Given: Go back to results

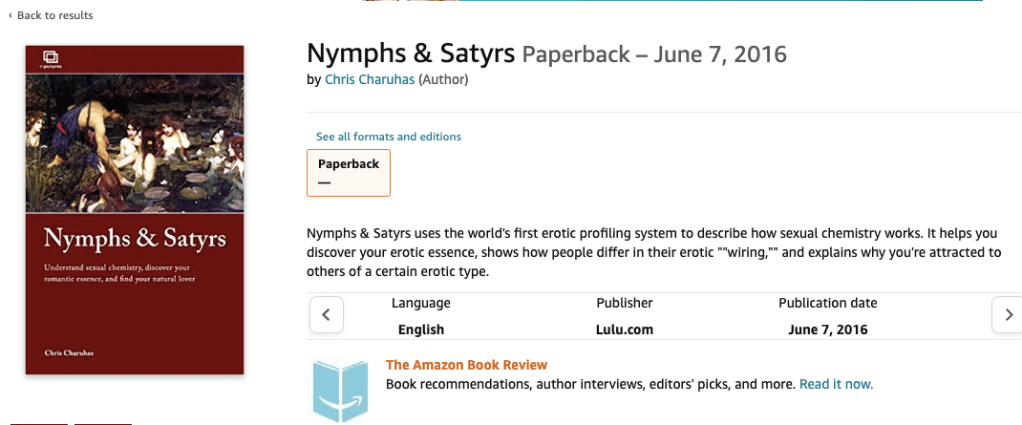Looking at the screenshot, I should click(x=51, y=15).
